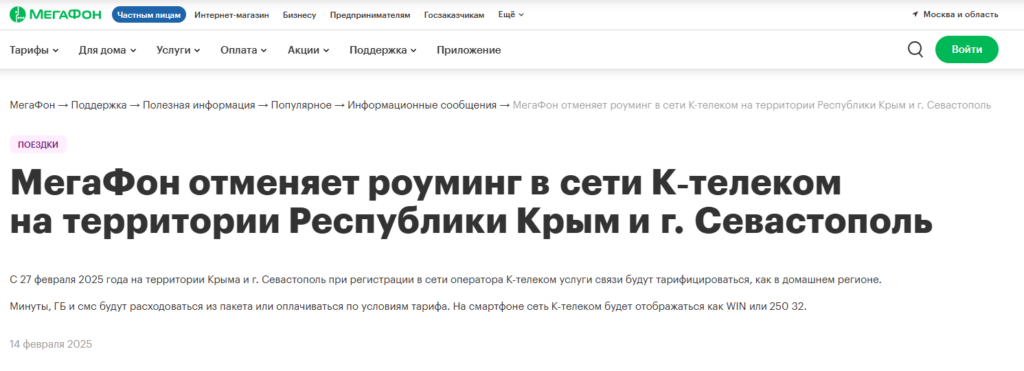Click the article headline about К-телеком
The image size is (1024, 371).
470,203
